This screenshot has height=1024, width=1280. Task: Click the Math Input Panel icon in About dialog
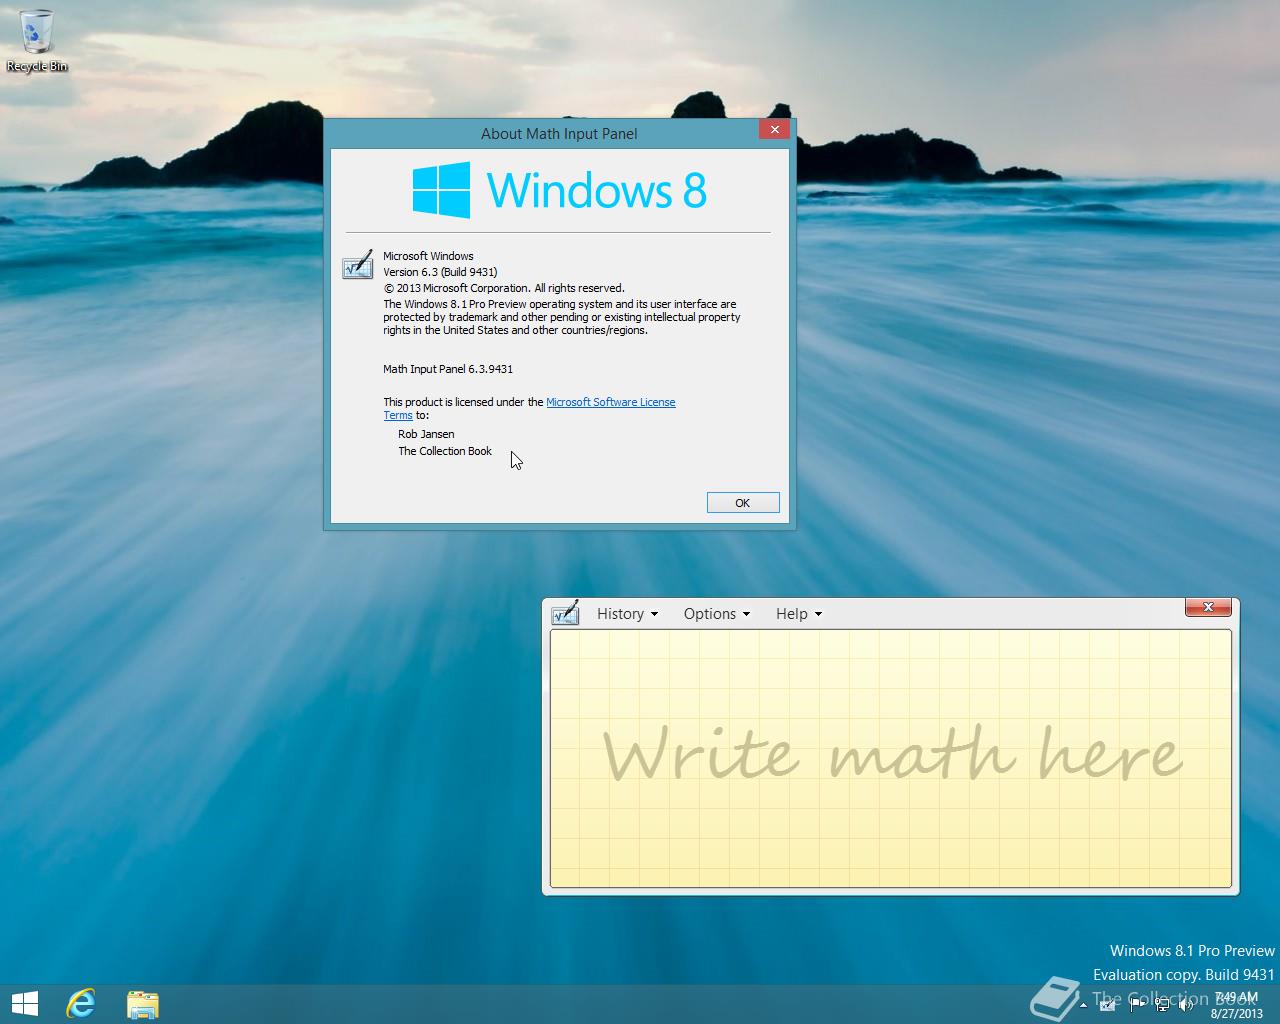click(x=358, y=264)
